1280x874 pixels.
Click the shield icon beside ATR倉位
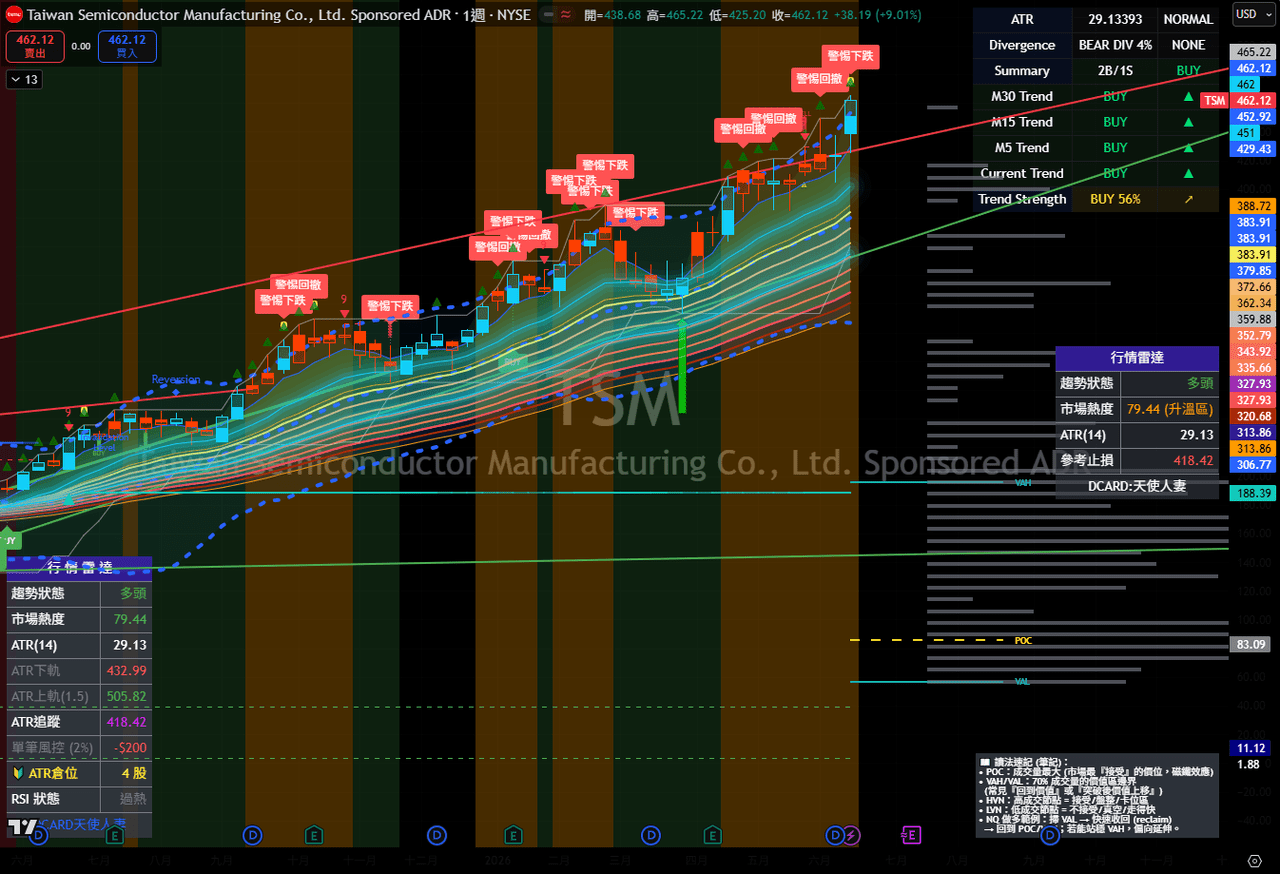coord(18,773)
